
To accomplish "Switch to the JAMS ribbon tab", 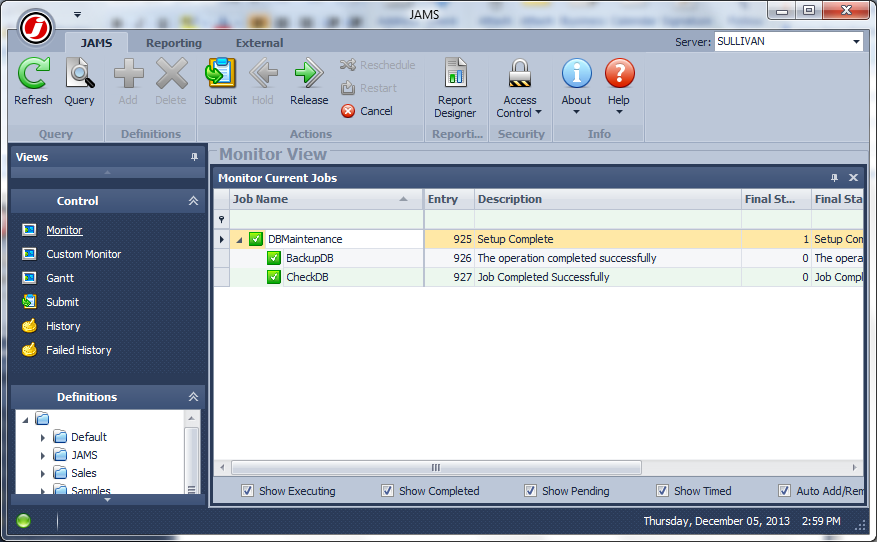I will click(96, 43).
